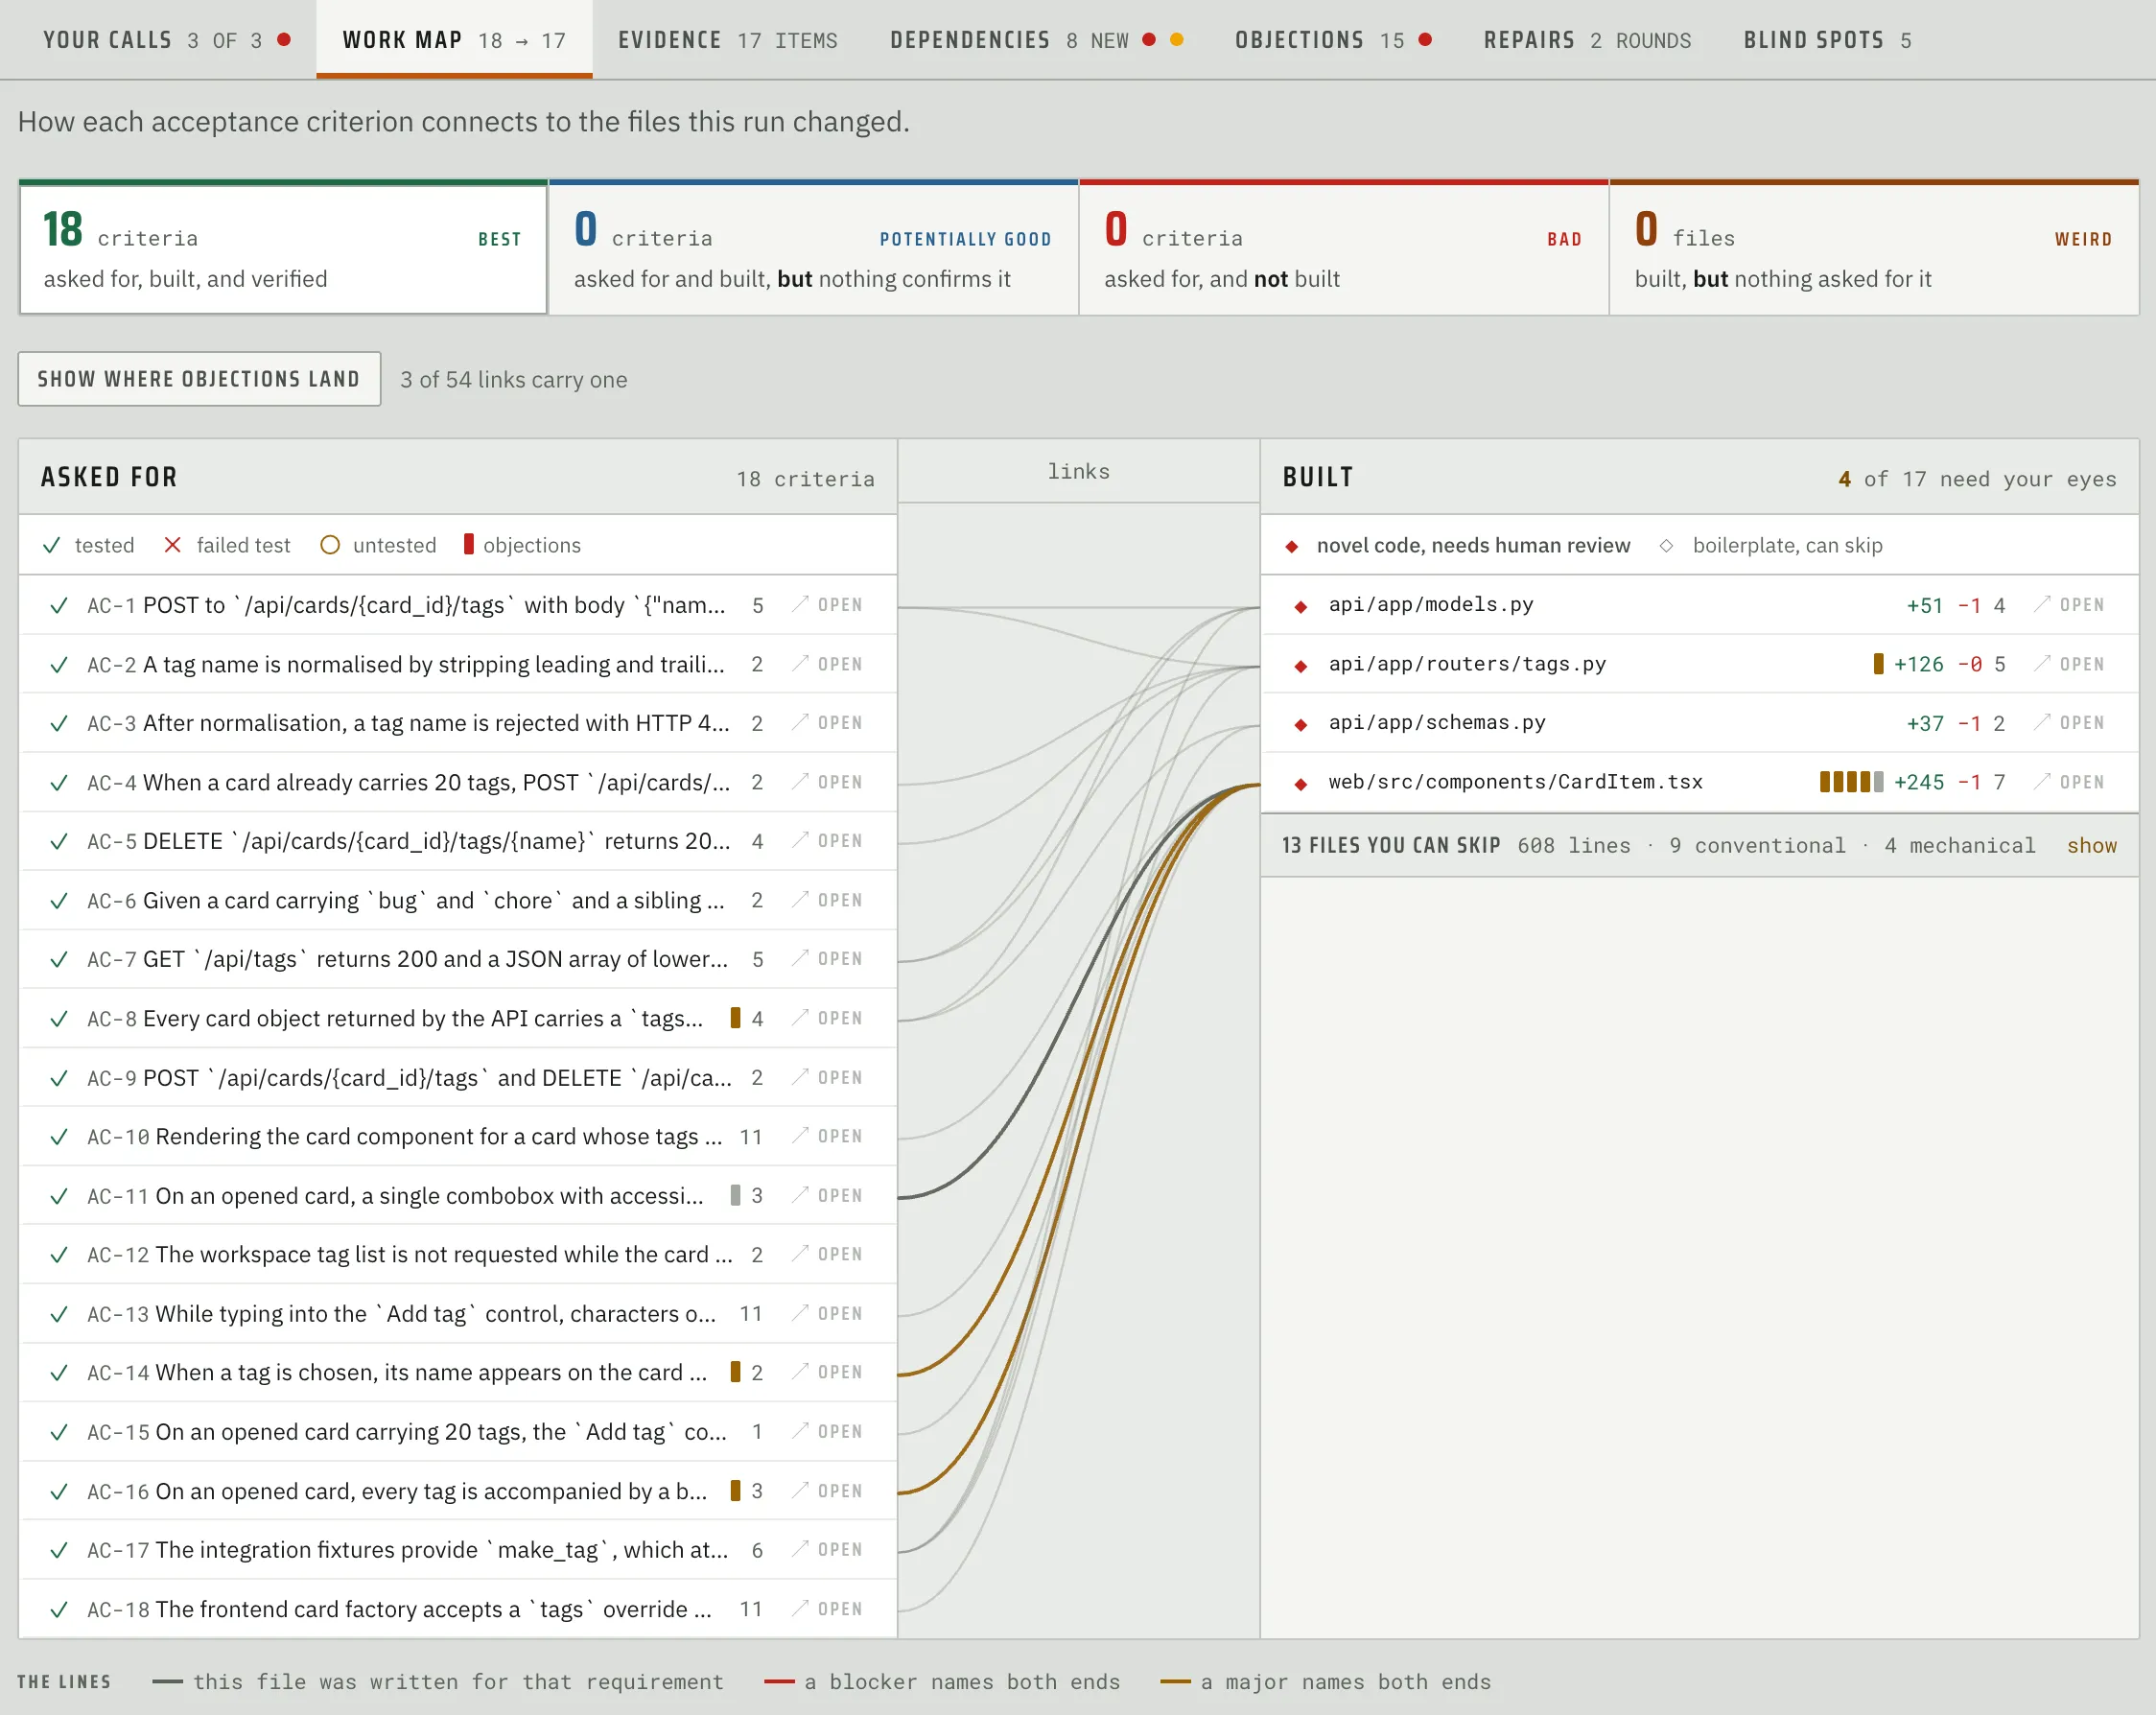Show the 13 files you can skip
Image resolution: width=2156 pixels, height=1715 pixels.
click(2091, 845)
